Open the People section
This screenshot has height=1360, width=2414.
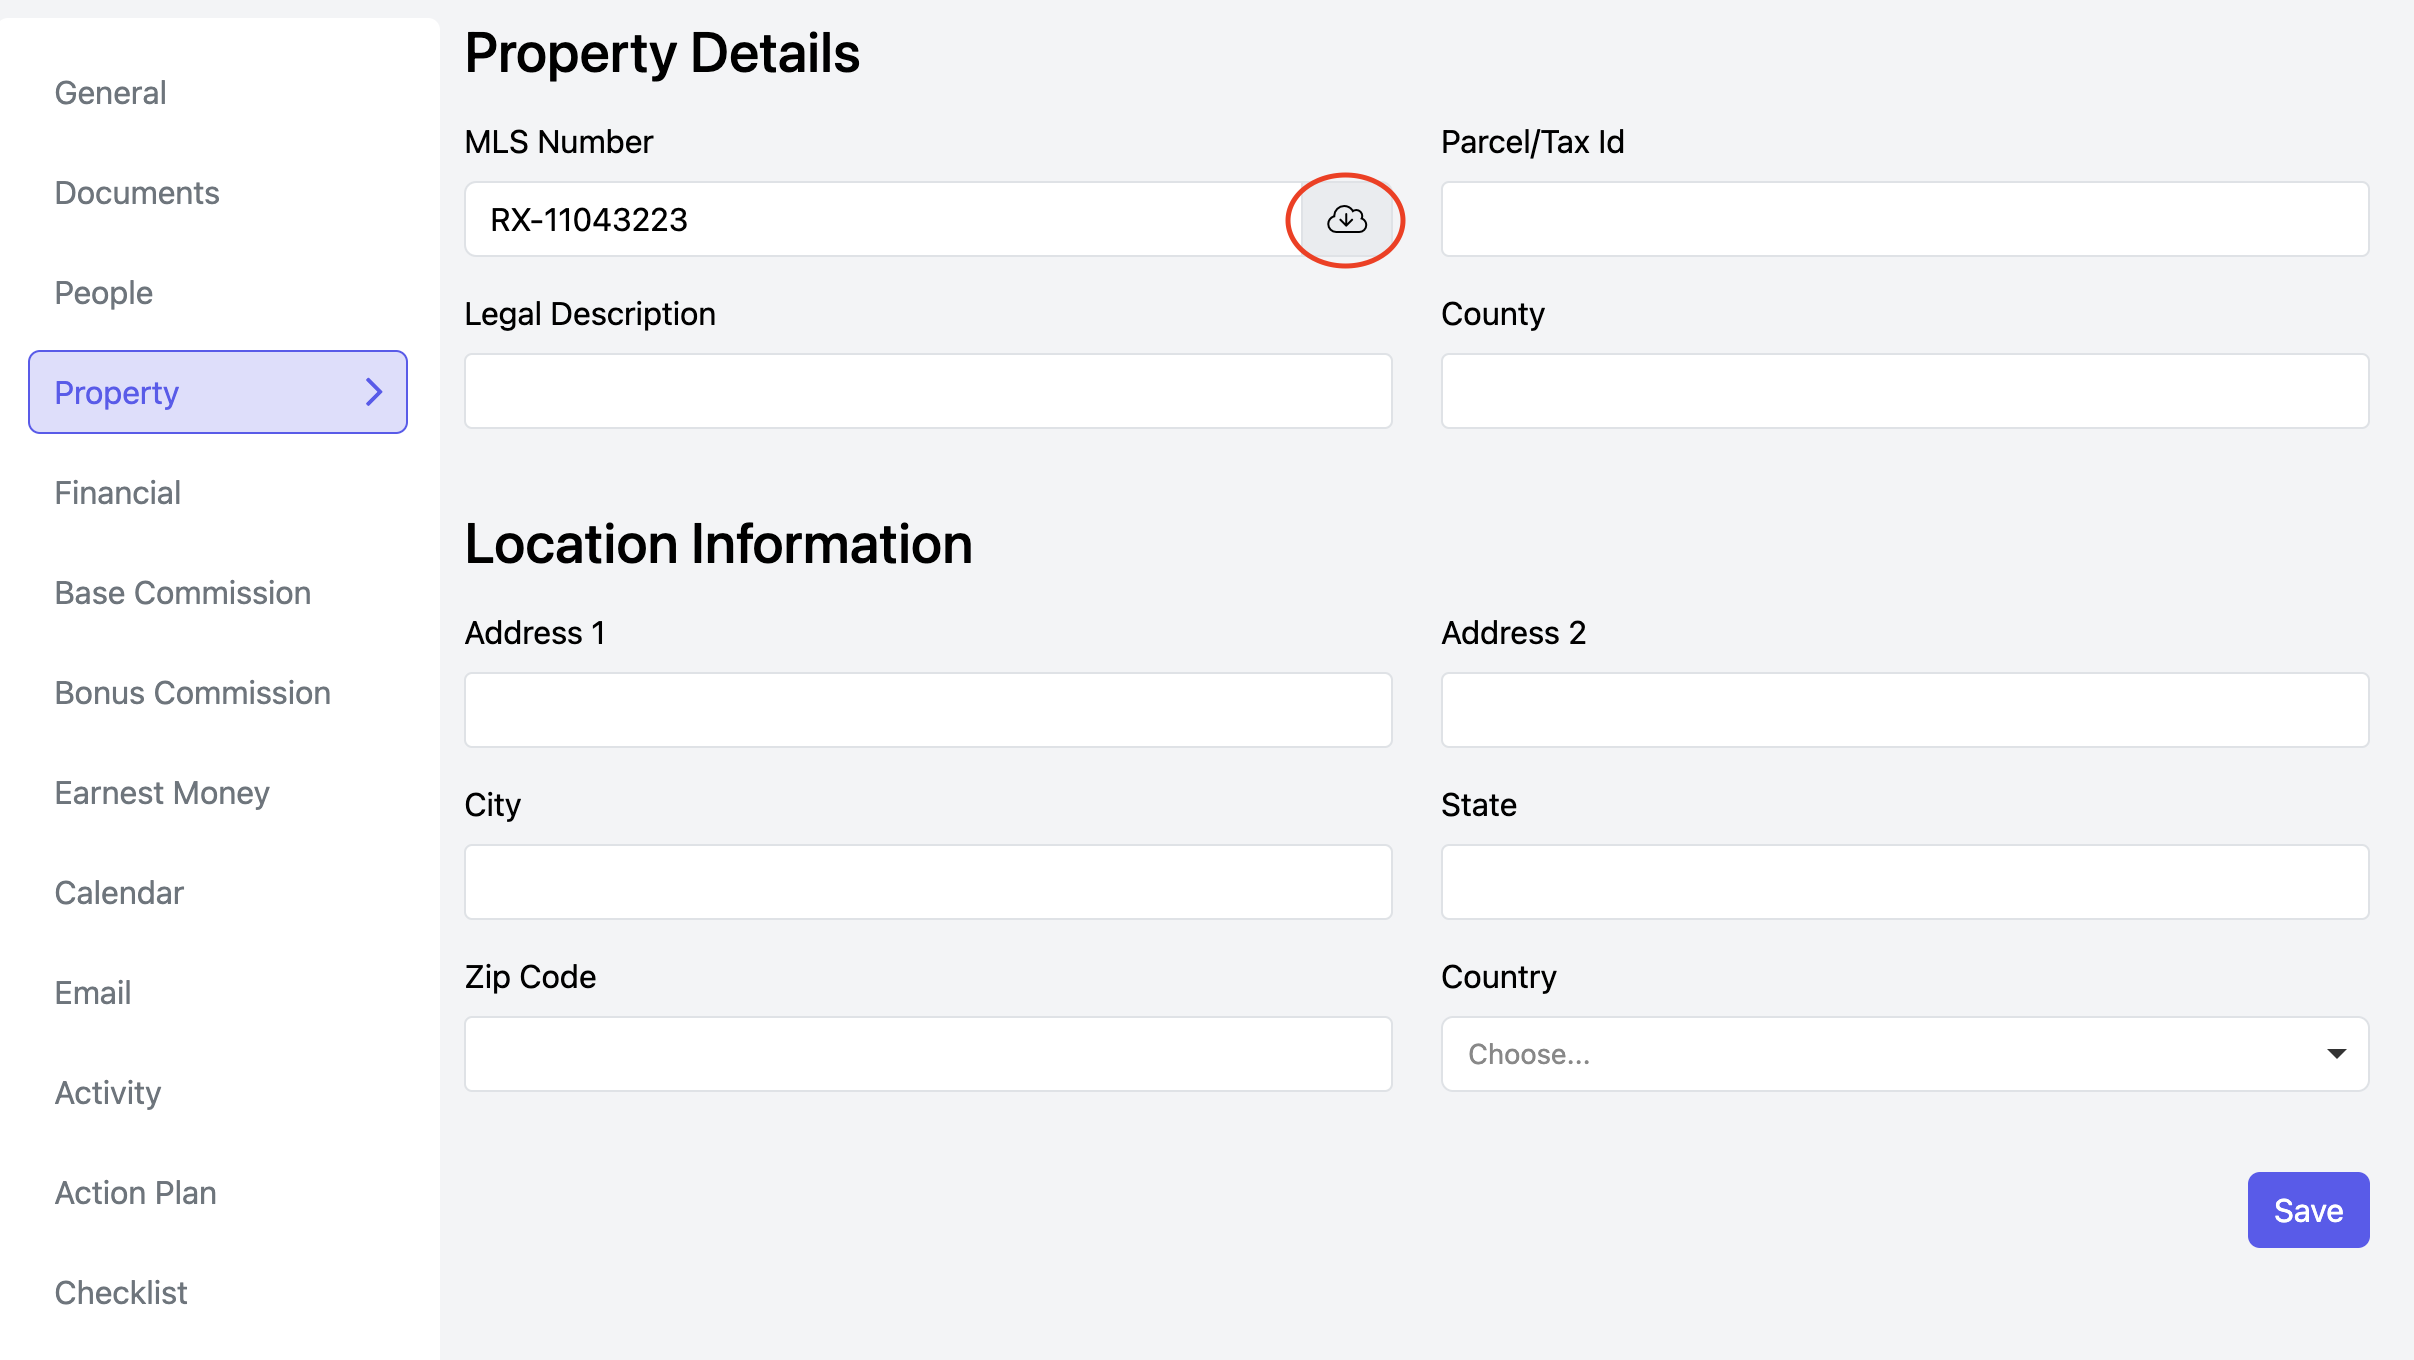[104, 293]
